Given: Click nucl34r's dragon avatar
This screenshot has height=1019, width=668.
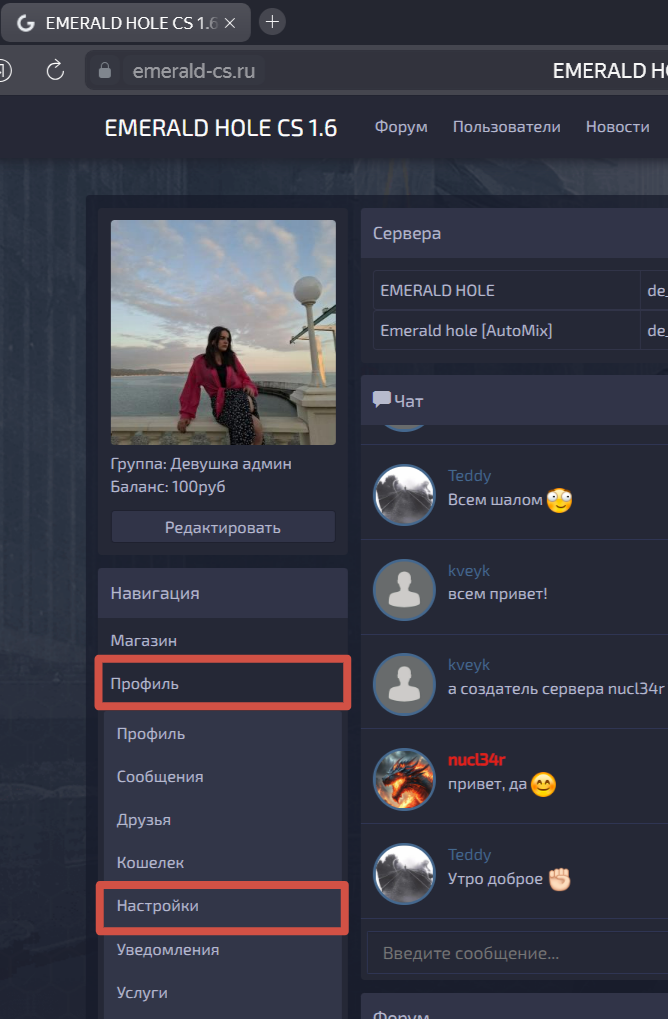Looking at the screenshot, I should [404, 779].
